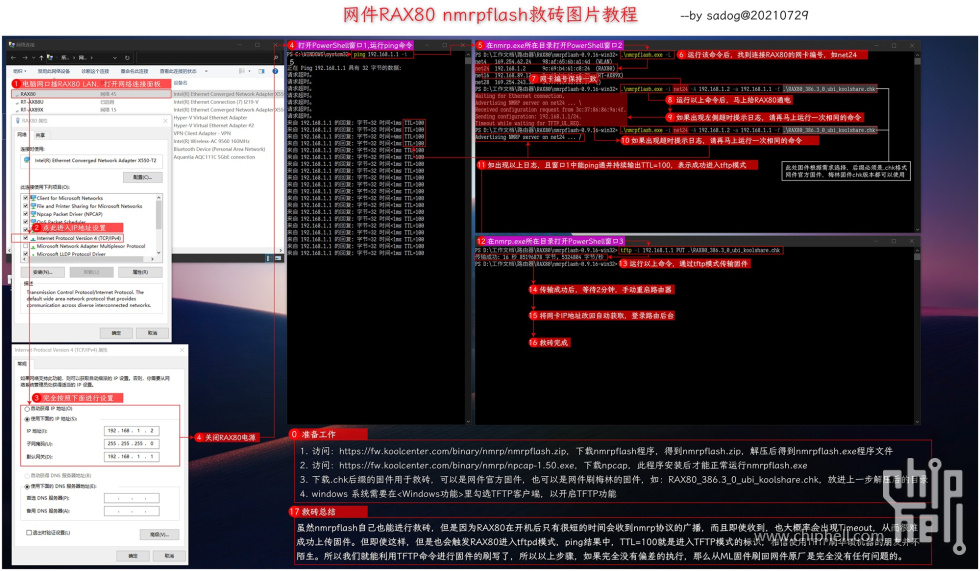Click 查看此连接的状态 in the toolbar

pyautogui.click(x=178, y=71)
